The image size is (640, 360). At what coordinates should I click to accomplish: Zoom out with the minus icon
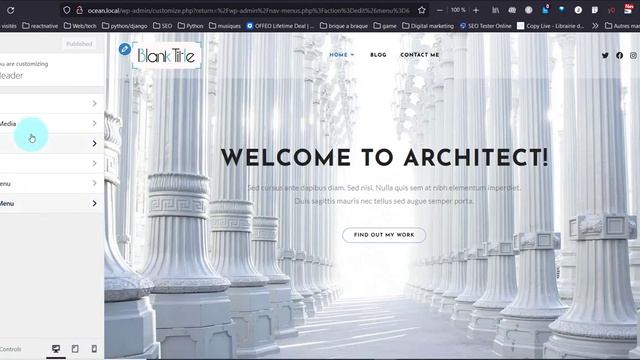tap(440, 10)
